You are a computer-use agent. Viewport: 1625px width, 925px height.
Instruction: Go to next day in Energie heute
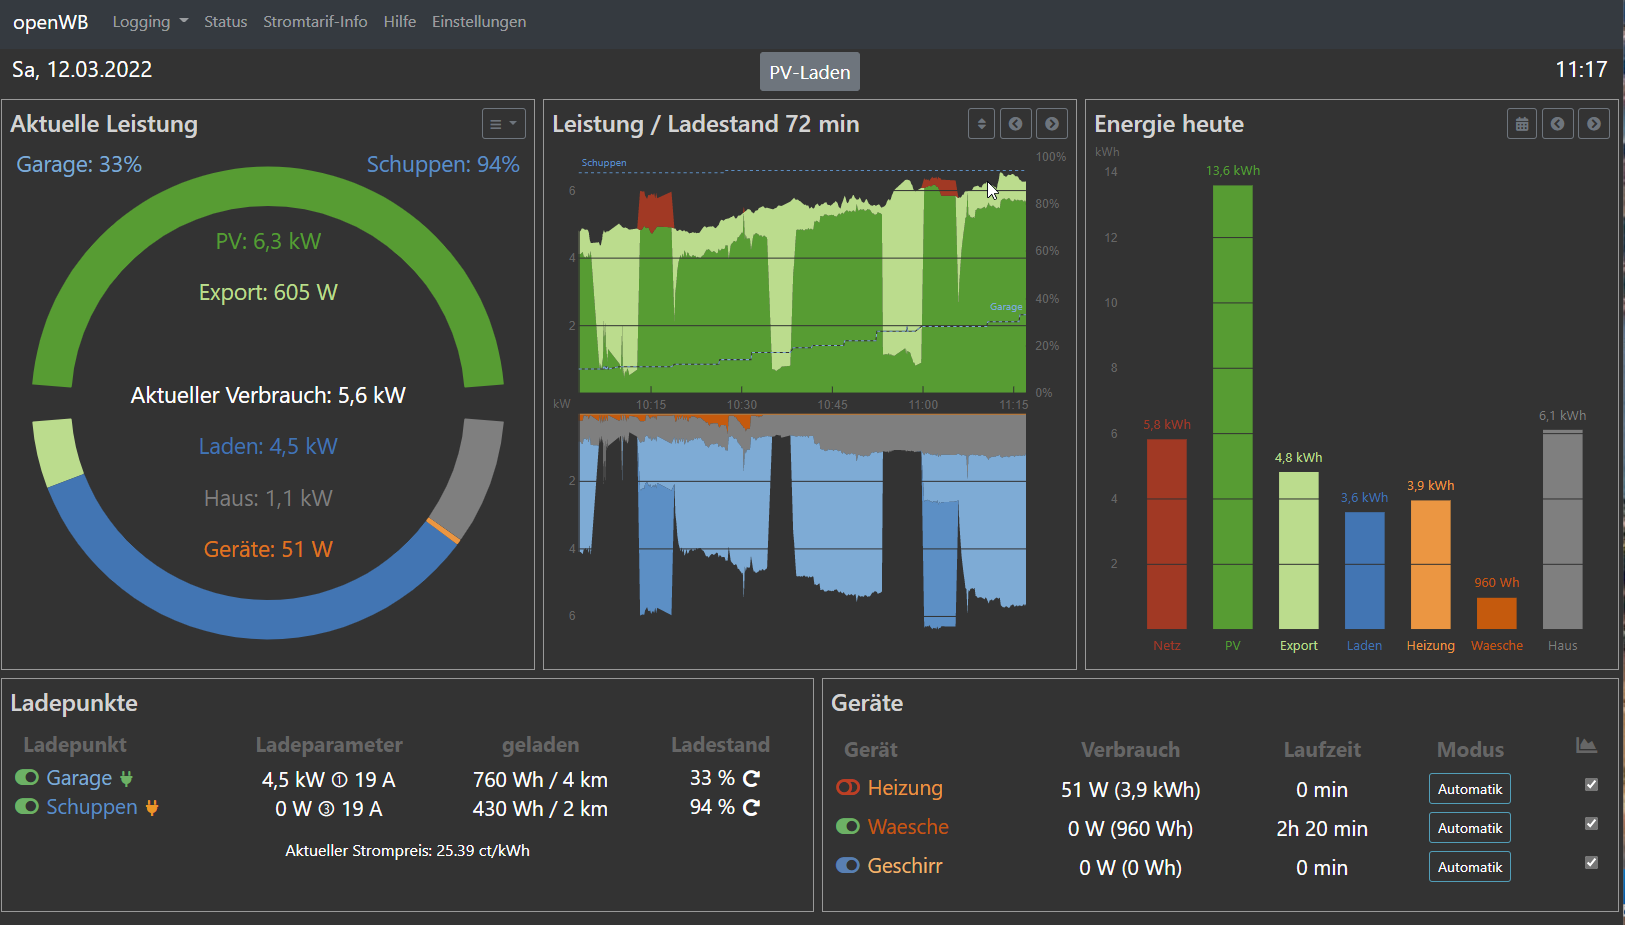coord(1593,124)
